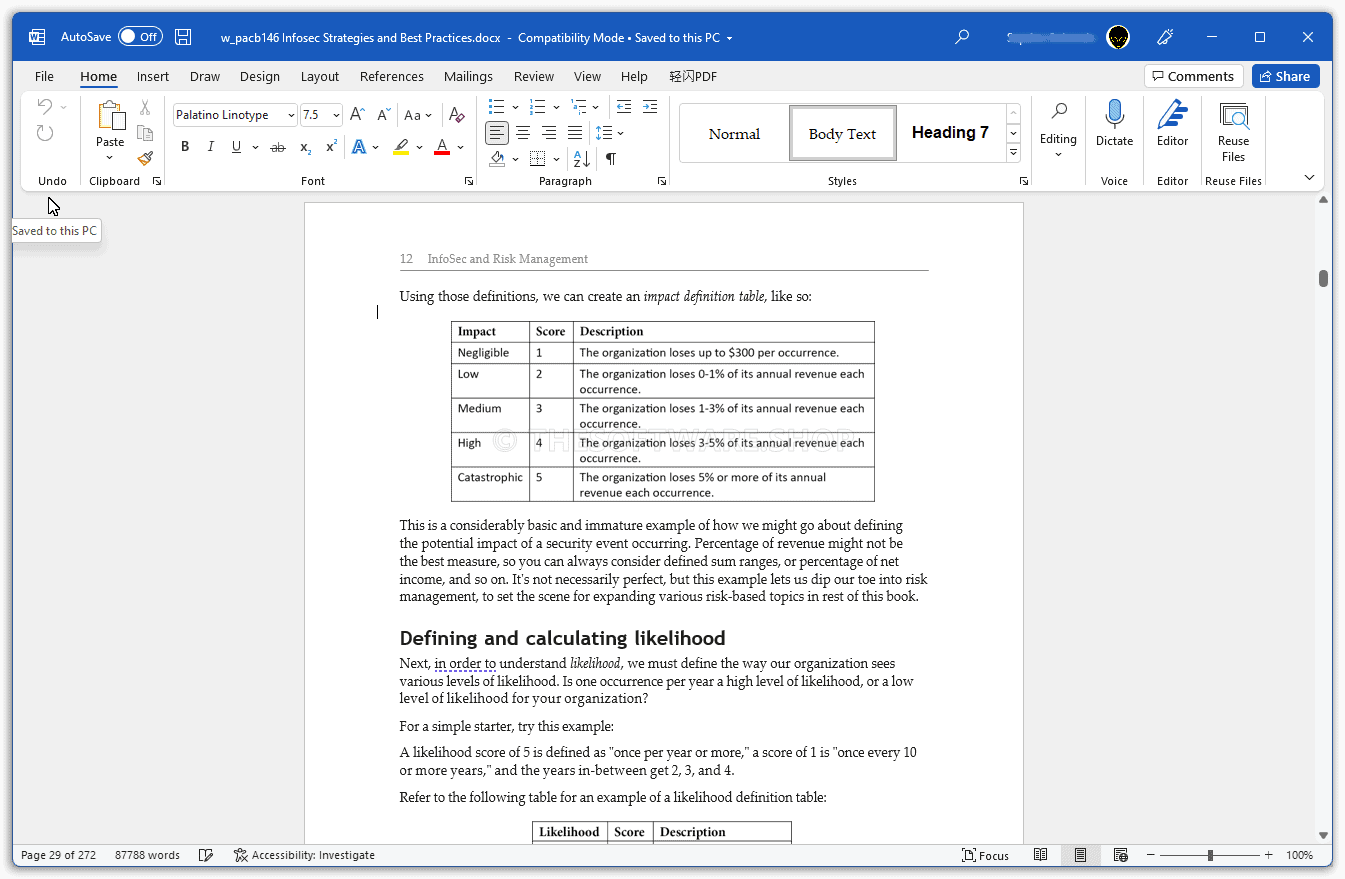Open Clipboard group dialog launcher
The width and height of the screenshot is (1345, 879).
tap(157, 181)
